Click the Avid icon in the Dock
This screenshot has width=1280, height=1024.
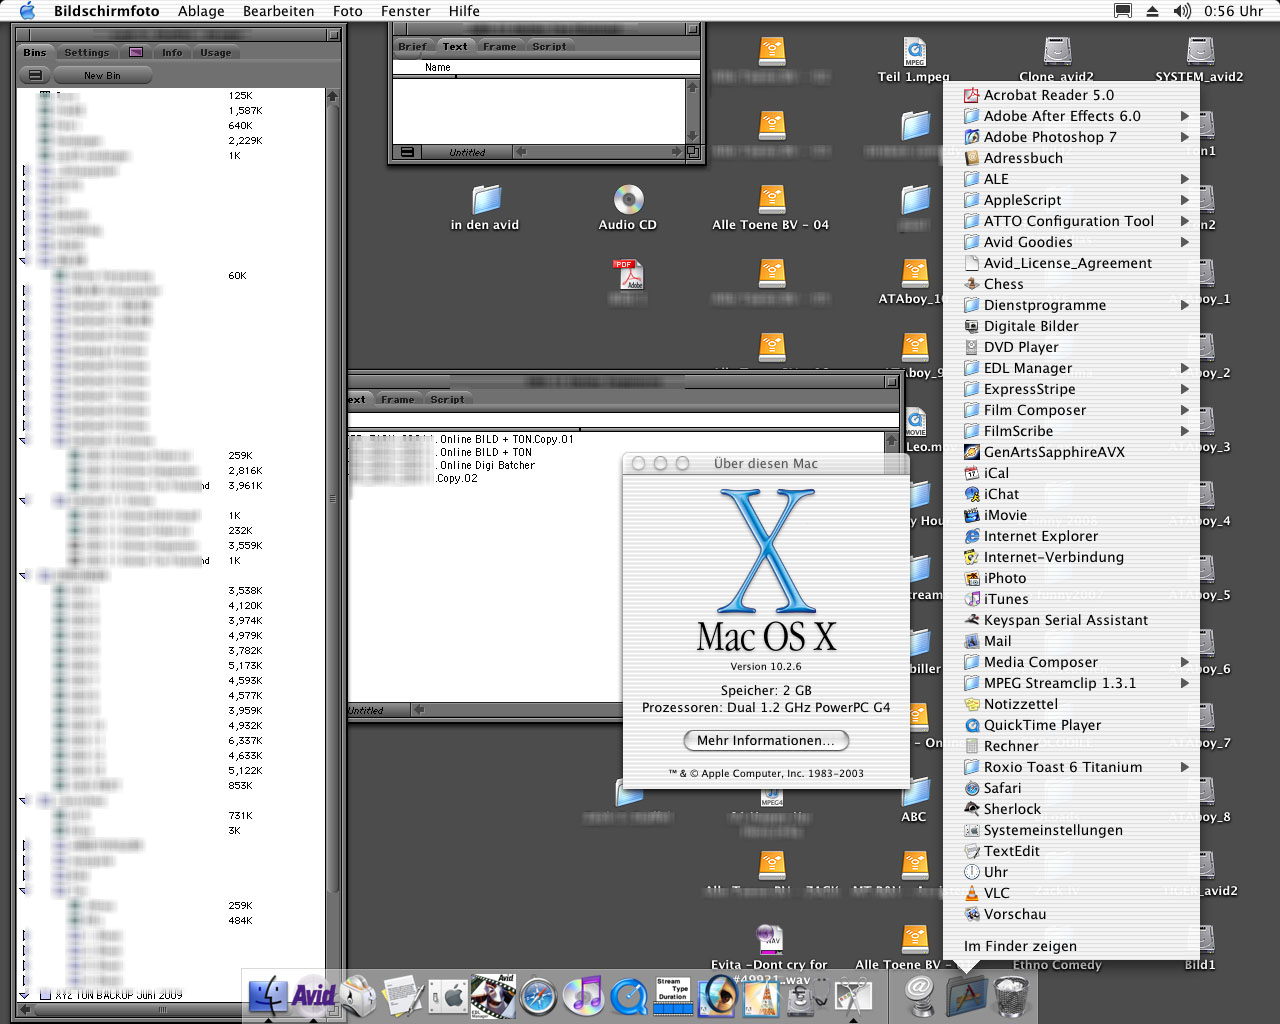click(313, 996)
